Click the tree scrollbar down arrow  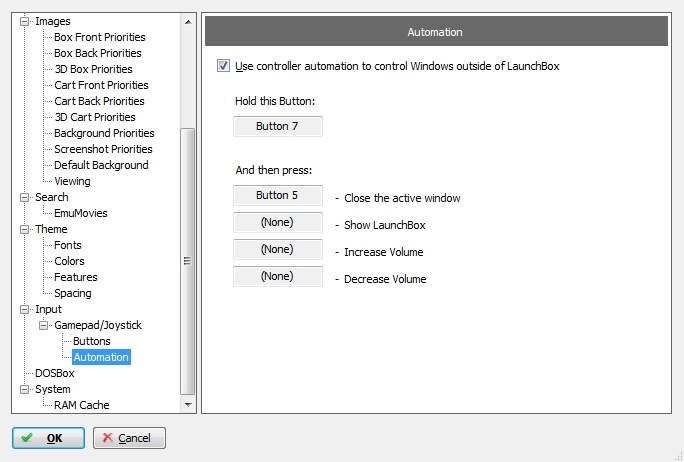point(188,404)
